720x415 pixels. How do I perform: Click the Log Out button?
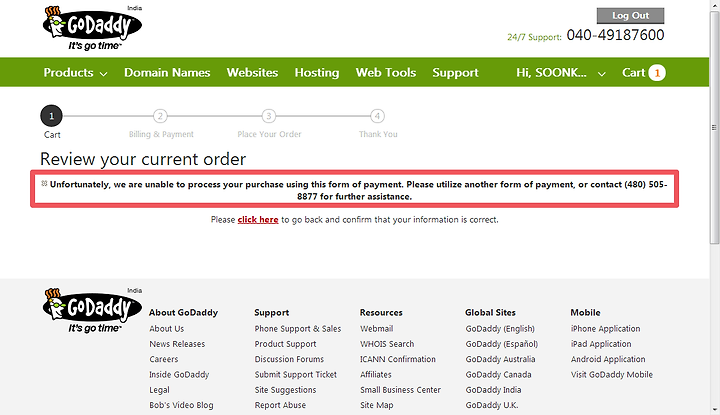[630, 16]
